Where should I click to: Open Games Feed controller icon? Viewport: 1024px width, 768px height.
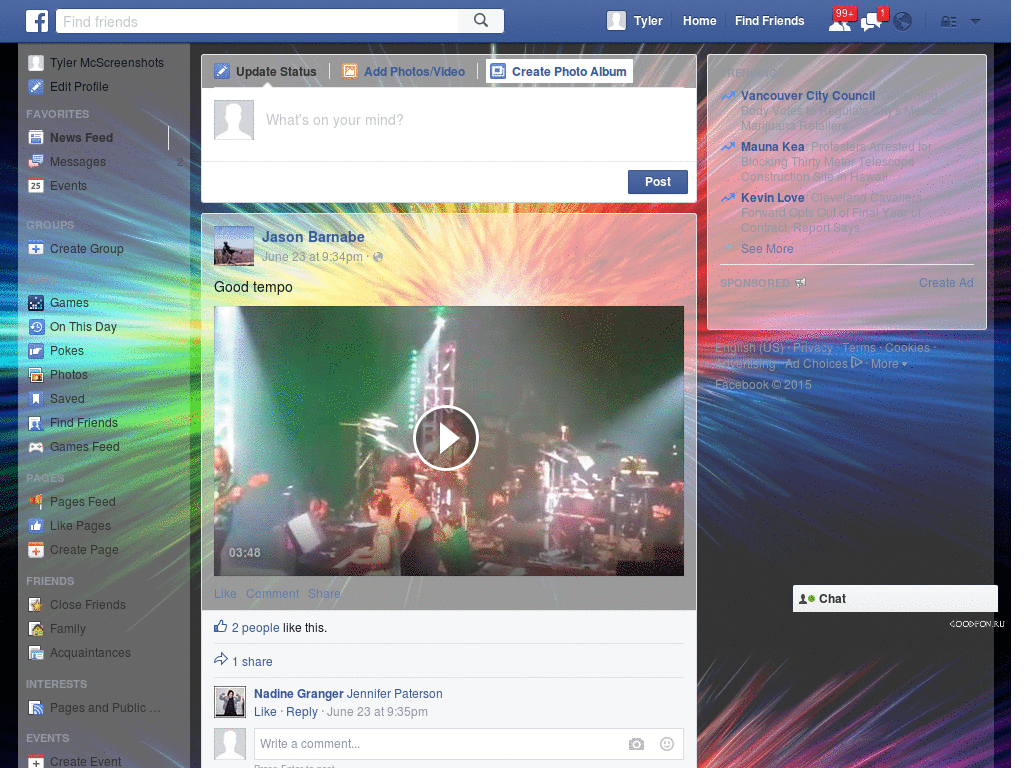[36, 447]
